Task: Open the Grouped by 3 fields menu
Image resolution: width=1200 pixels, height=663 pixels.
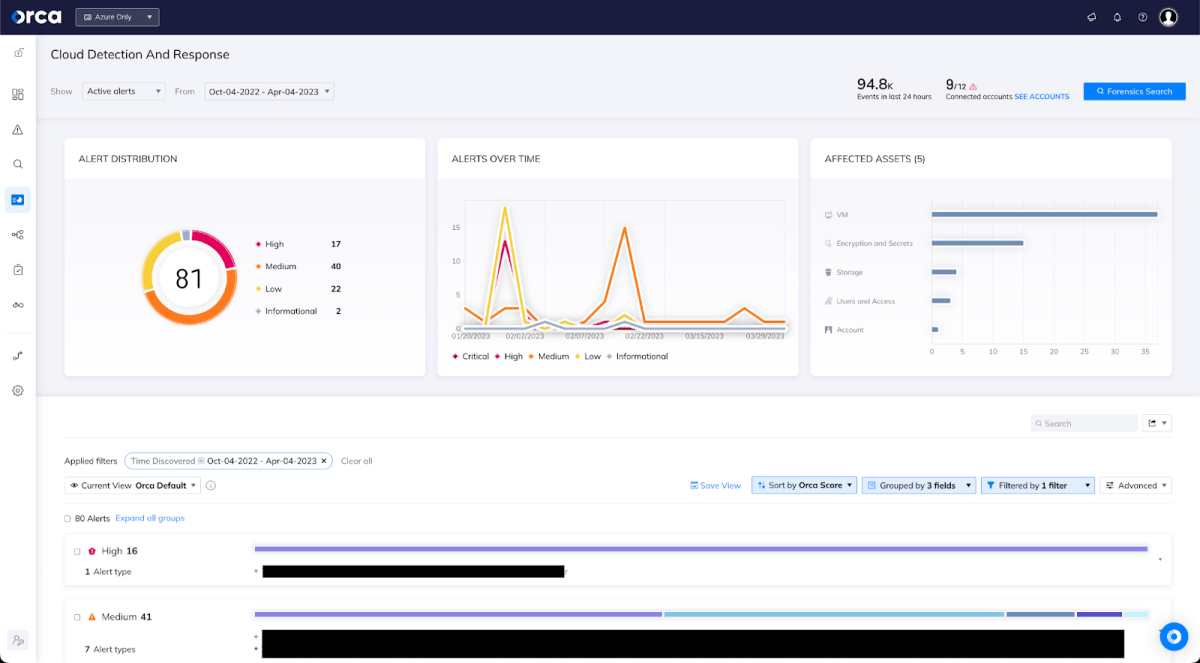Action: (918, 485)
